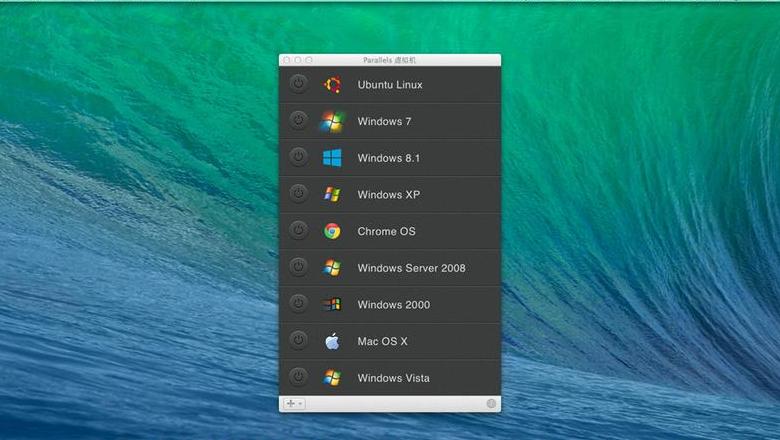Screen dimensions: 780x440
Task: Minimize the Parallels window
Action: (x=297, y=60)
